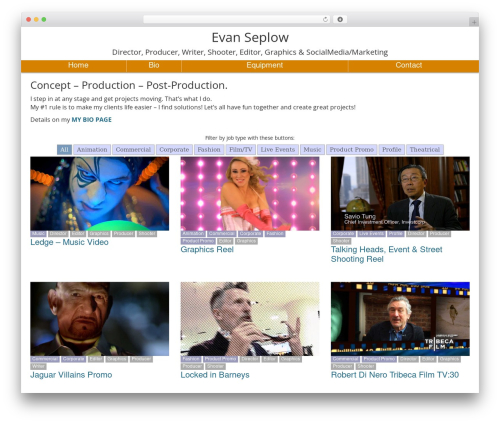This screenshot has height=423, width=500.
Task: Open the Graphics Reel title link
Action: click(x=207, y=250)
